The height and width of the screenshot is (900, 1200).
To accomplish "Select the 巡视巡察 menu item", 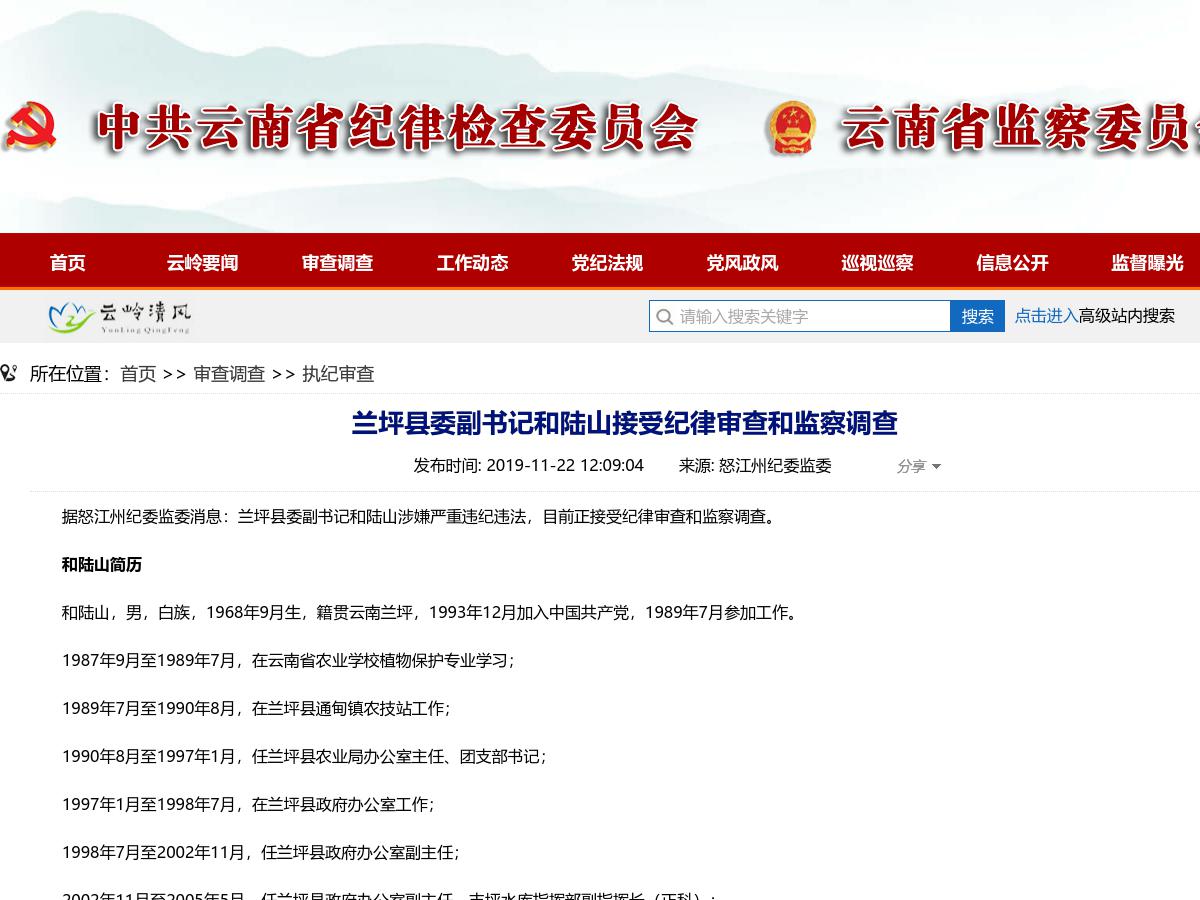I will click(x=877, y=263).
